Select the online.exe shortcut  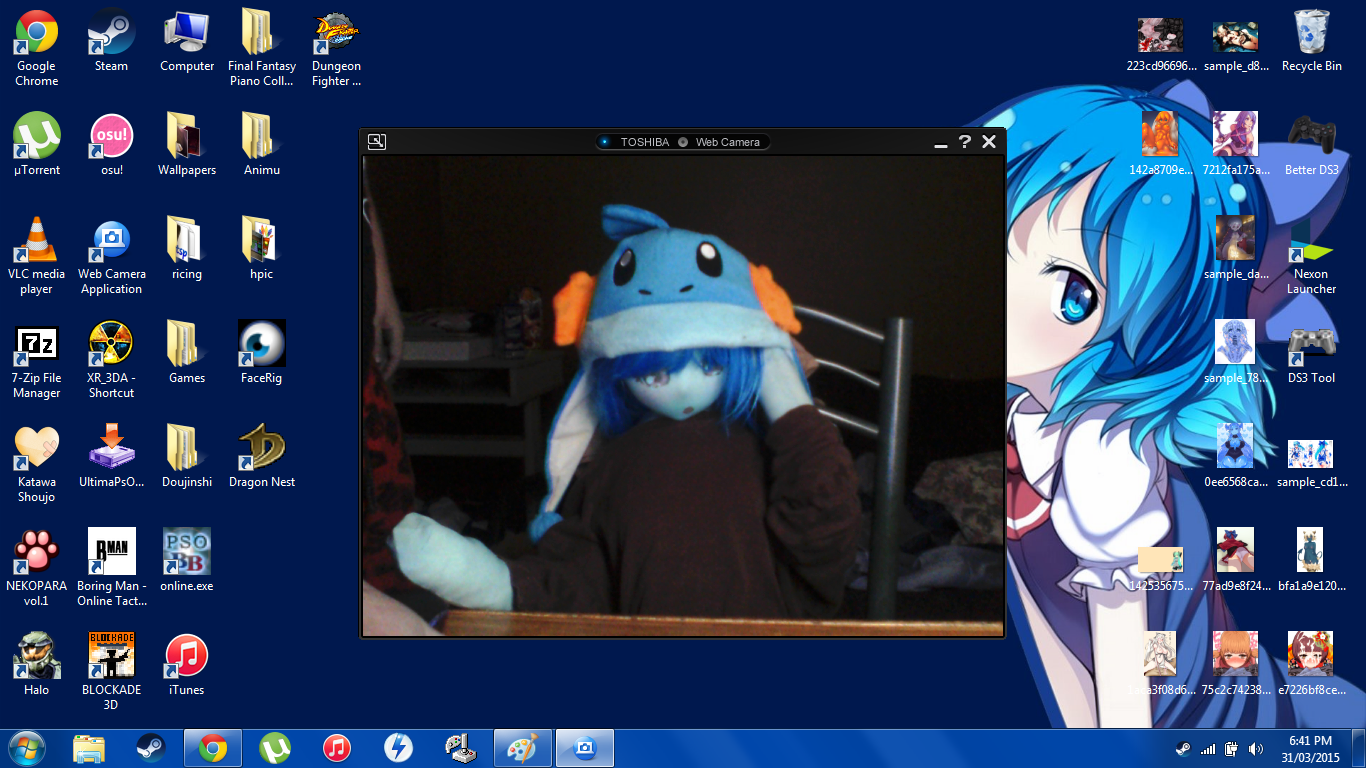click(x=187, y=561)
